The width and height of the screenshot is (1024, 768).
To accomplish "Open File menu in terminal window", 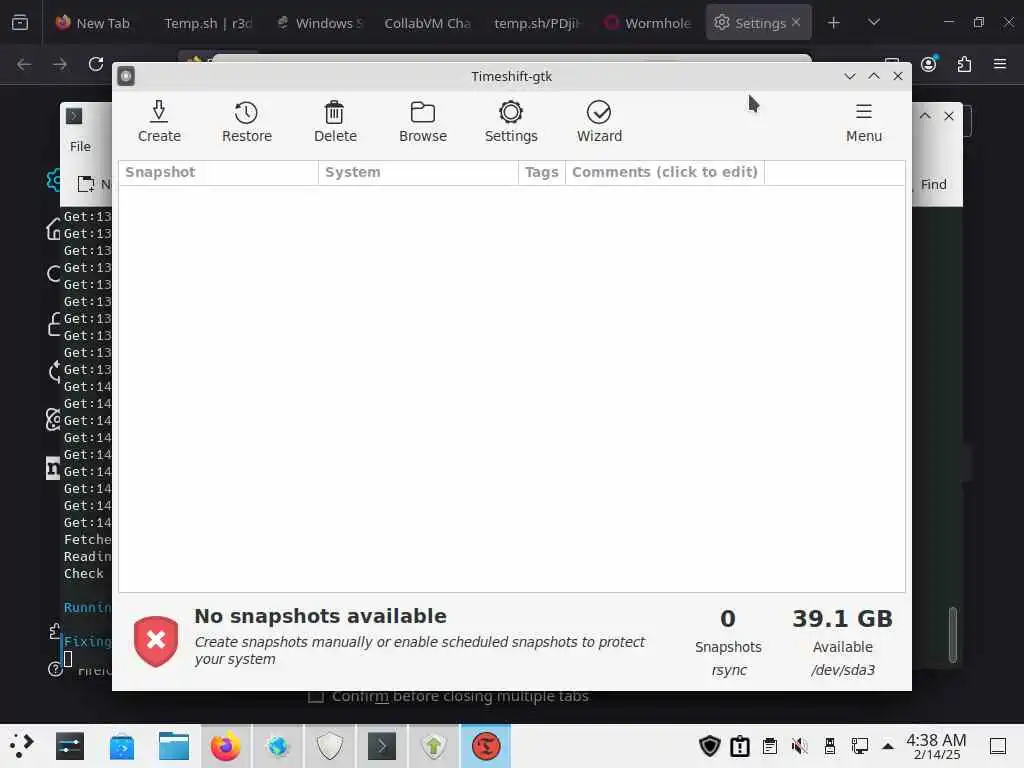I will (x=80, y=146).
